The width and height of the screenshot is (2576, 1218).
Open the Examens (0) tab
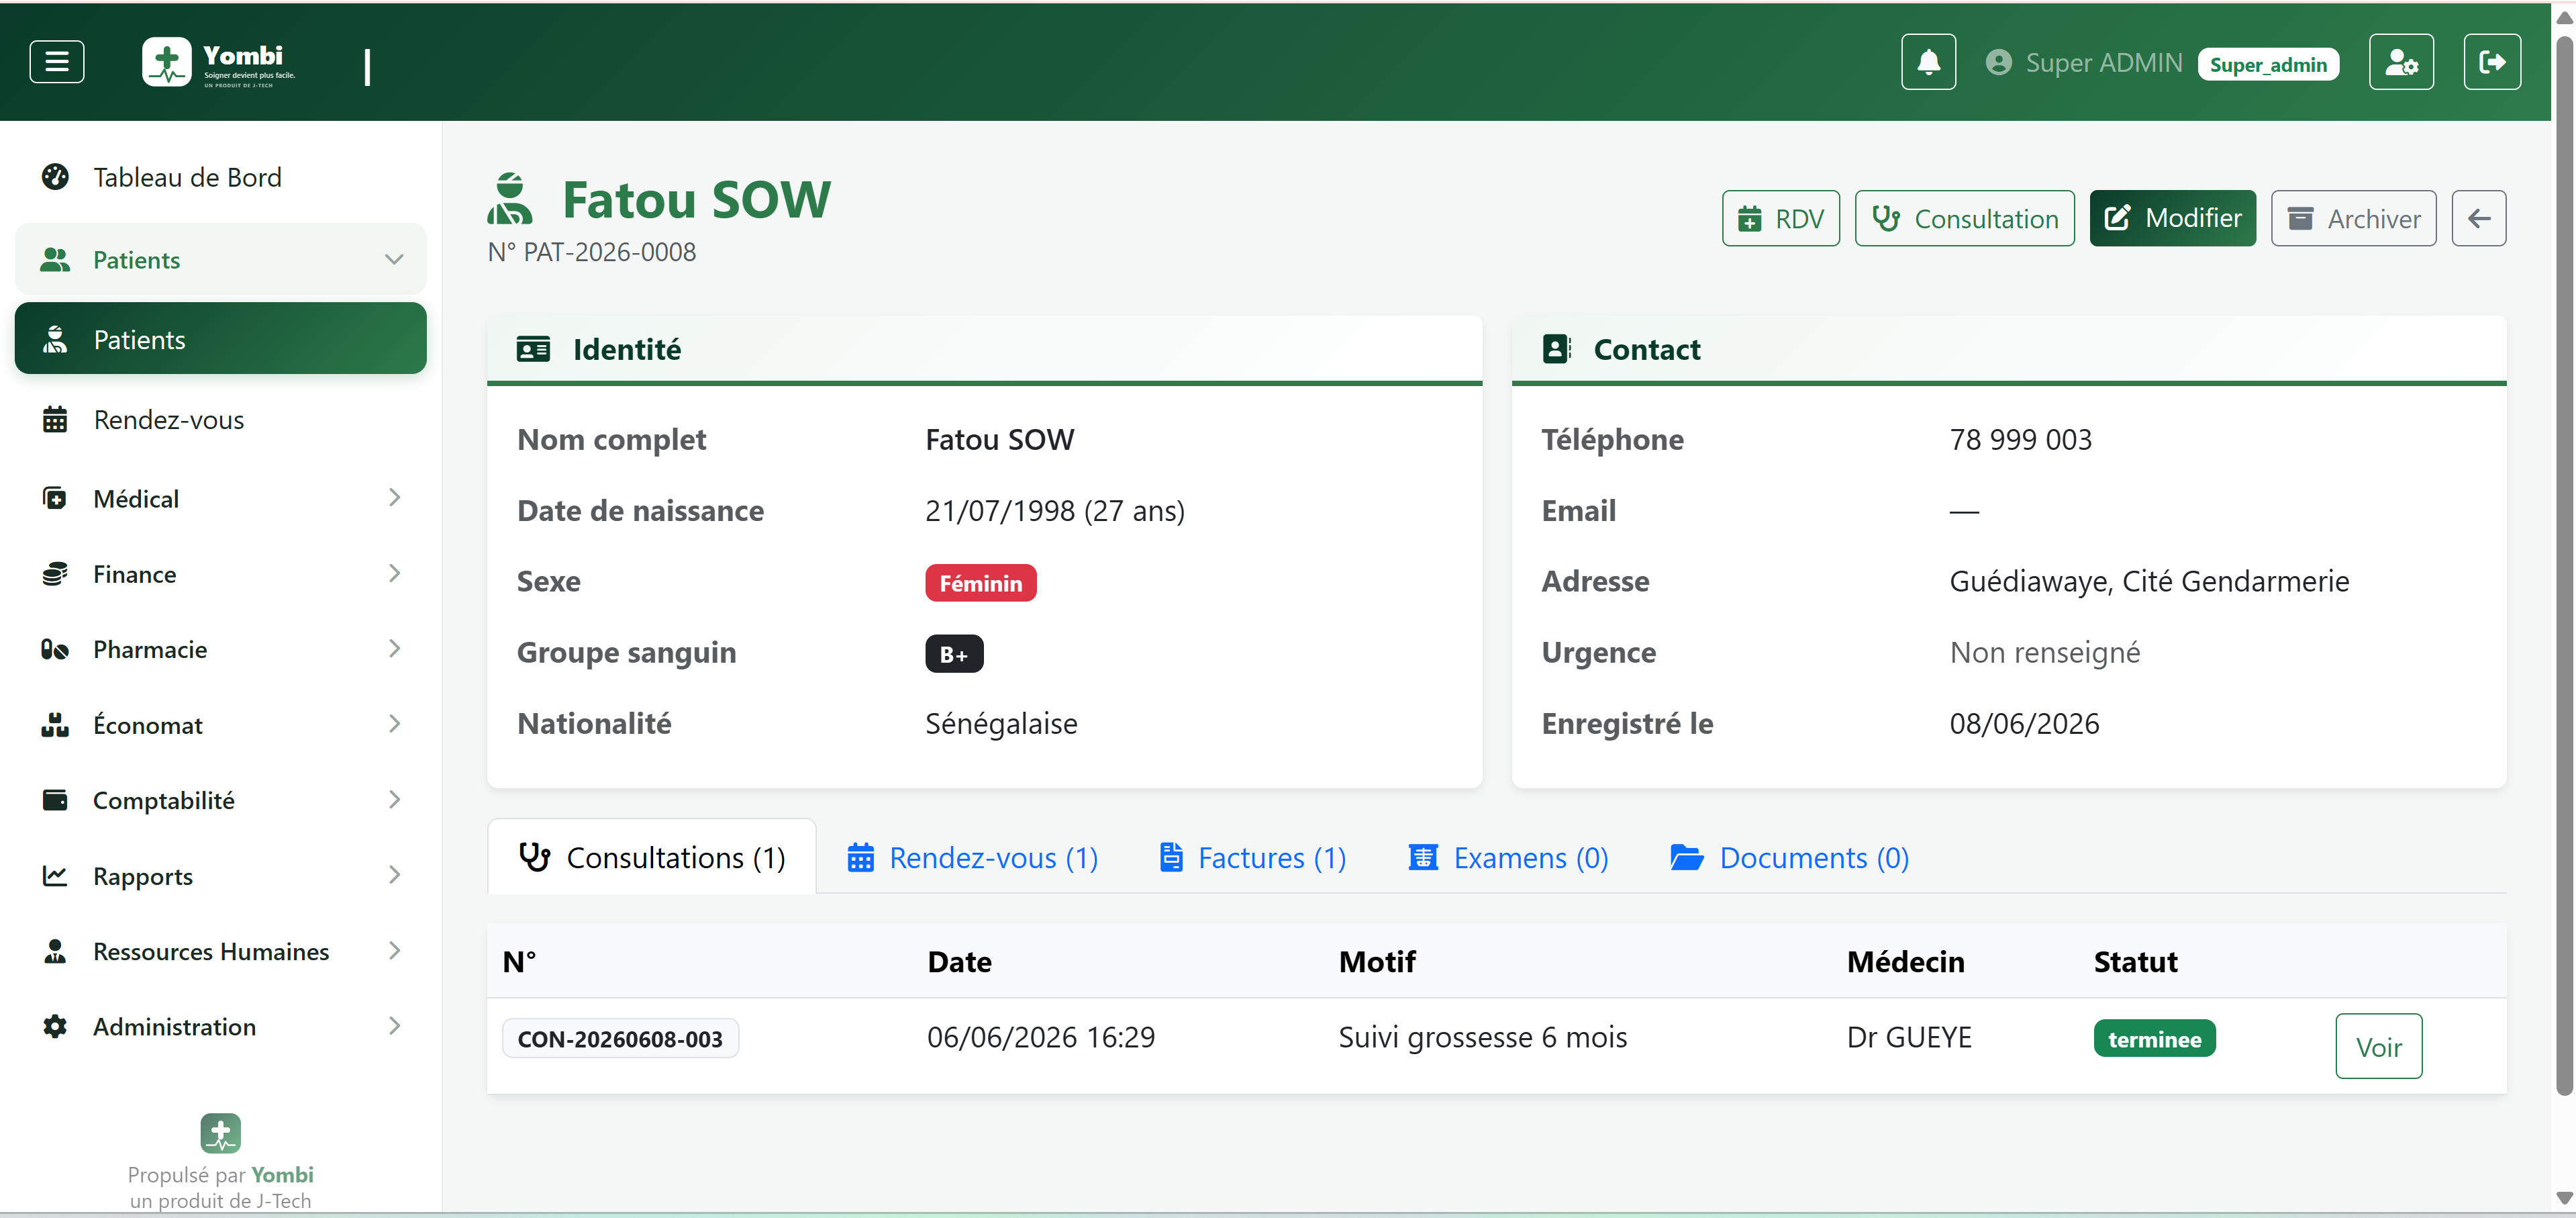[x=1508, y=857]
